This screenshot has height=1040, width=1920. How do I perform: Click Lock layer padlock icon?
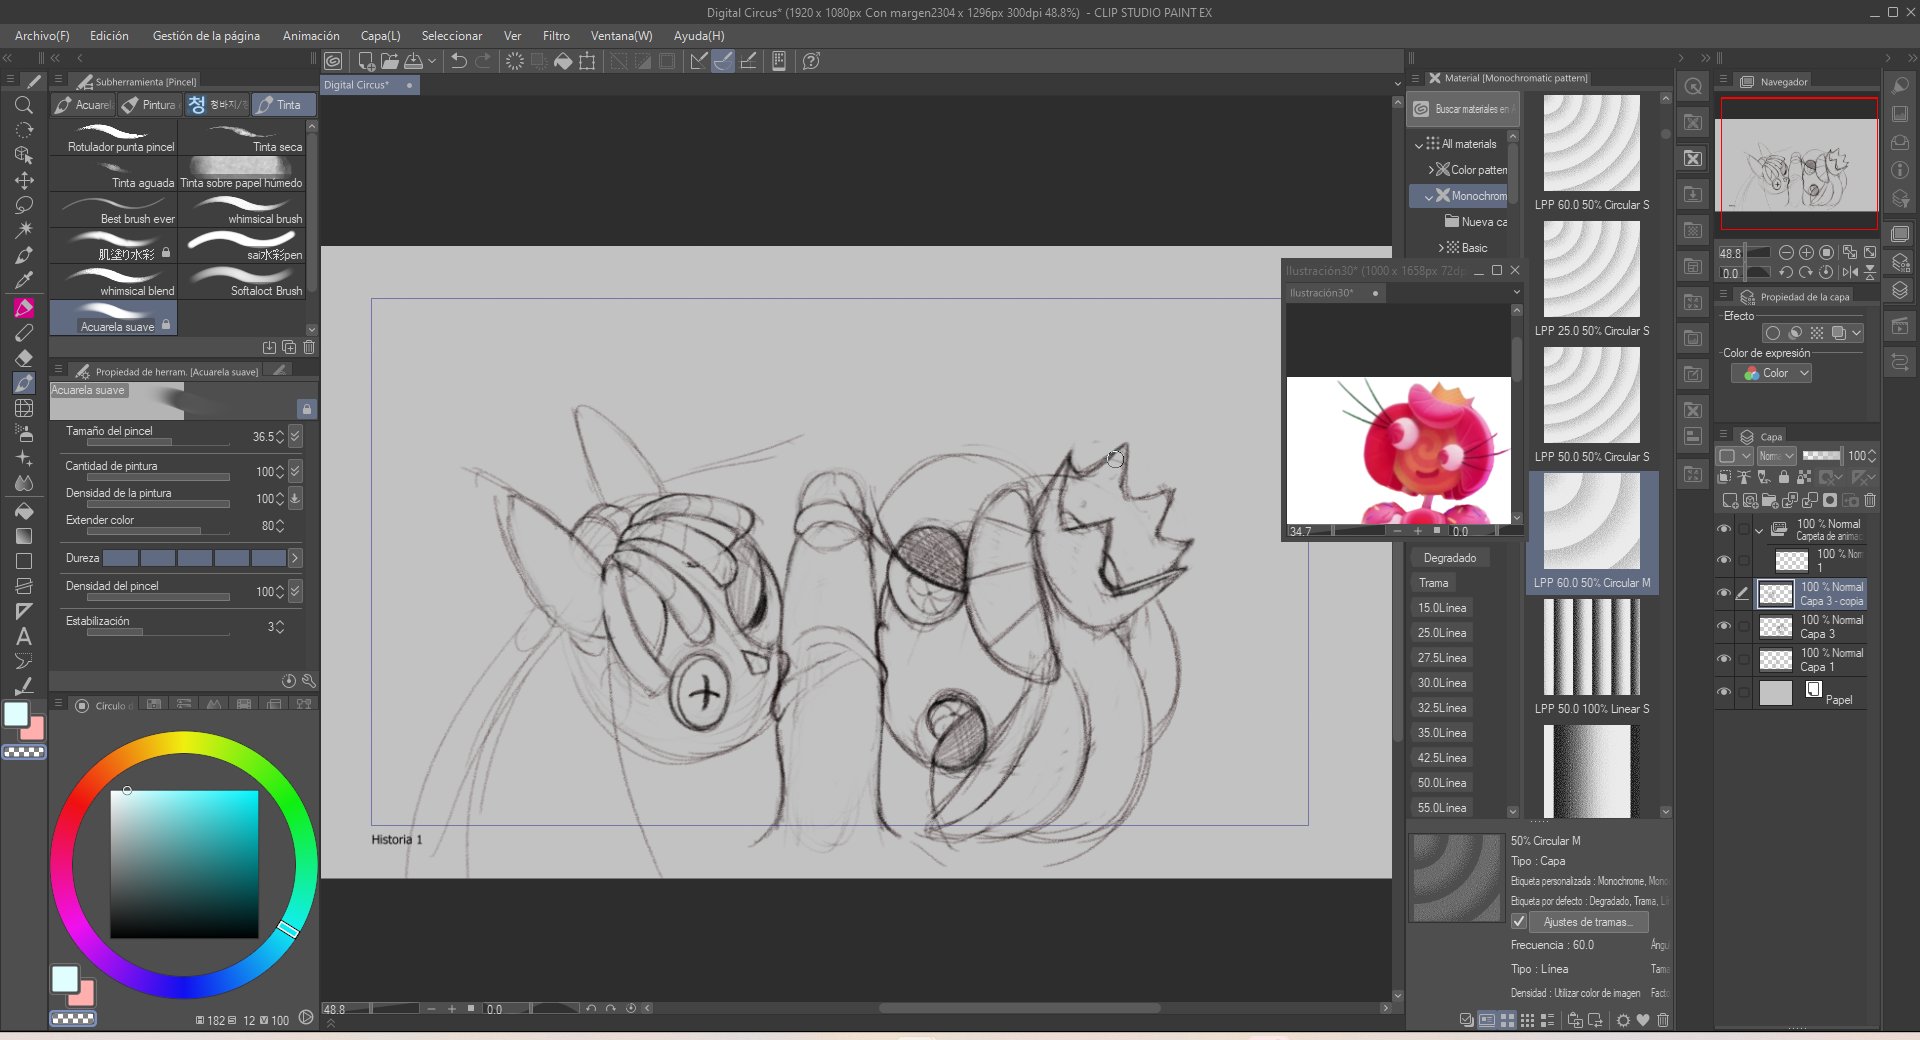pos(1784,478)
